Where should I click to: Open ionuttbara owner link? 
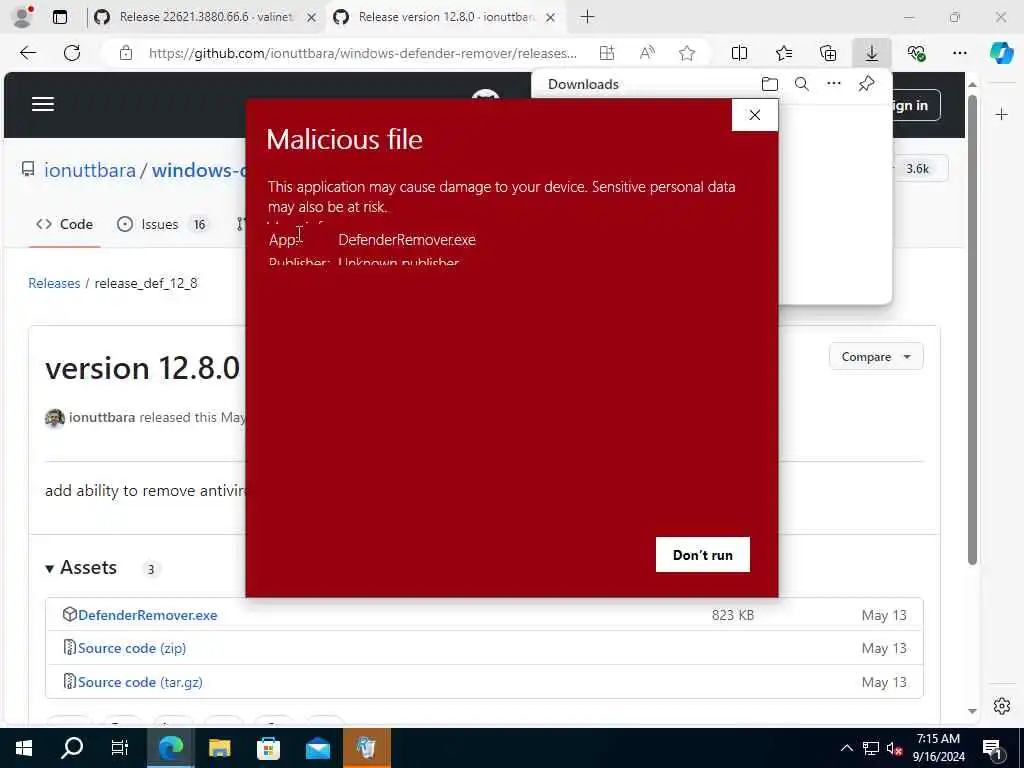(89, 170)
